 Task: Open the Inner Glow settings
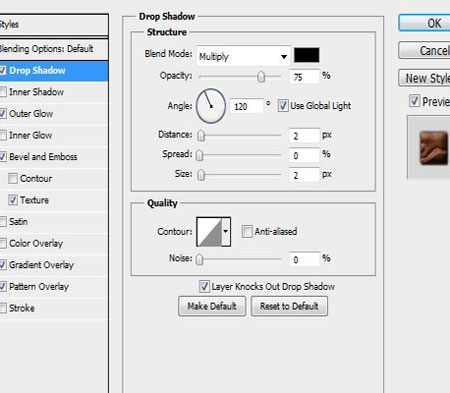pos(31,135)
